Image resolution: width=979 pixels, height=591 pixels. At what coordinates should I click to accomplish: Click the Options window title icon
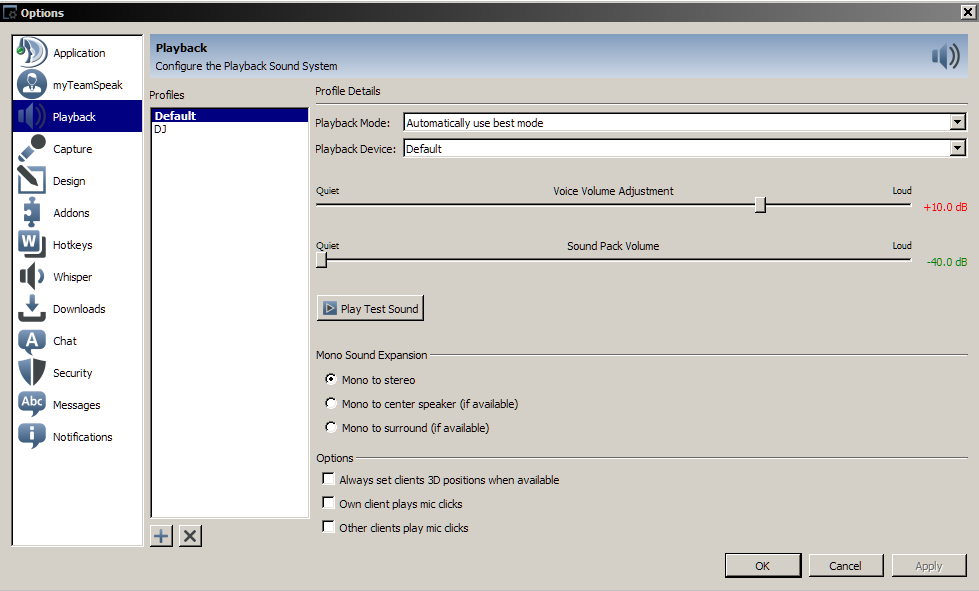[10, 12]
